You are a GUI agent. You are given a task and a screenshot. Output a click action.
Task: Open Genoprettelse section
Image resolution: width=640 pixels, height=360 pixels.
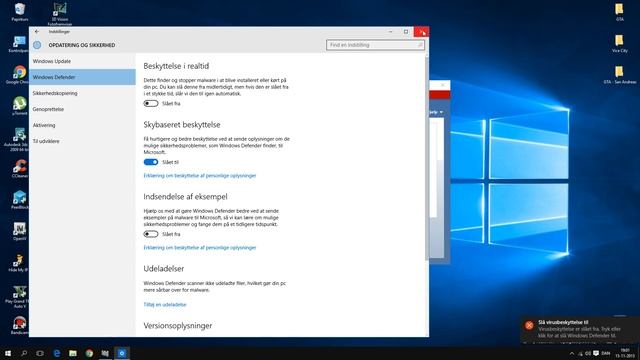click(82, 109)
